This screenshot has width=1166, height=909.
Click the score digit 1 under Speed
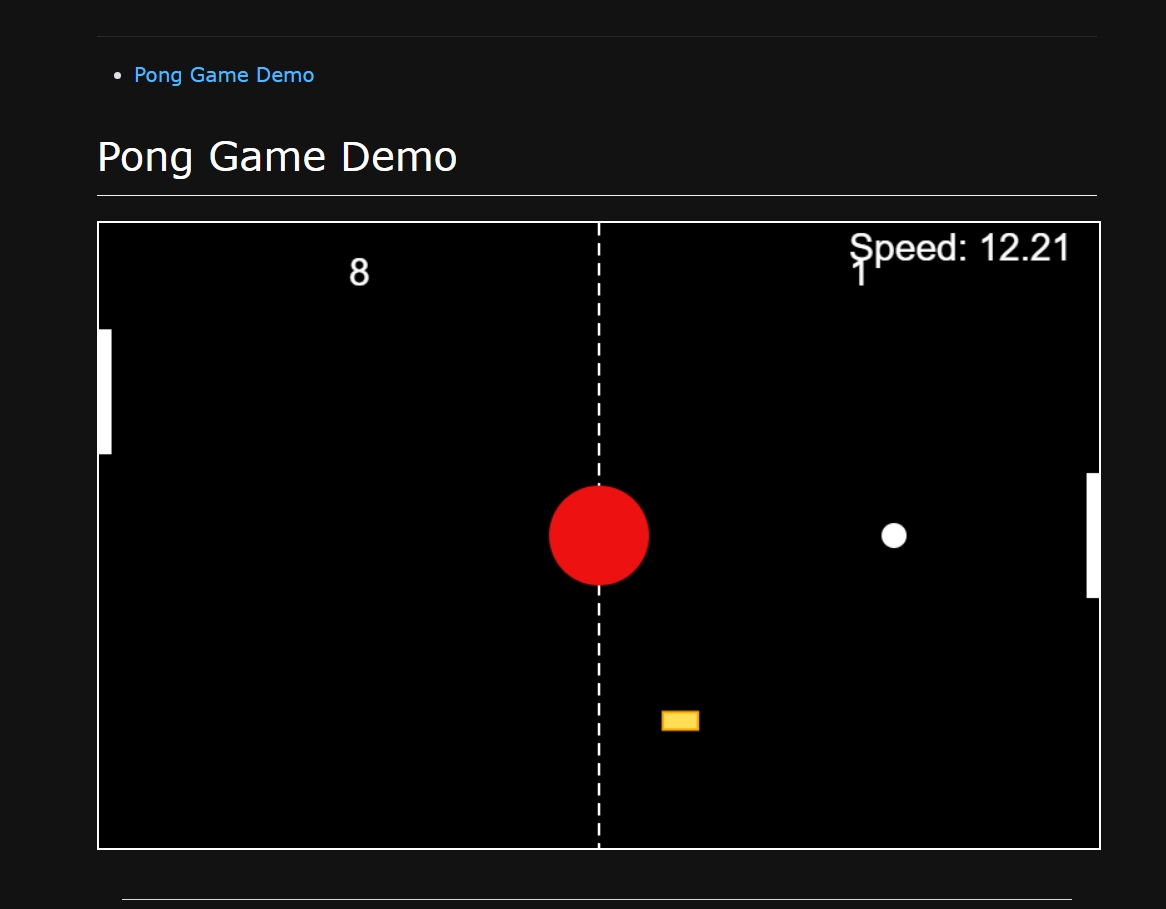tap(859, 277)
